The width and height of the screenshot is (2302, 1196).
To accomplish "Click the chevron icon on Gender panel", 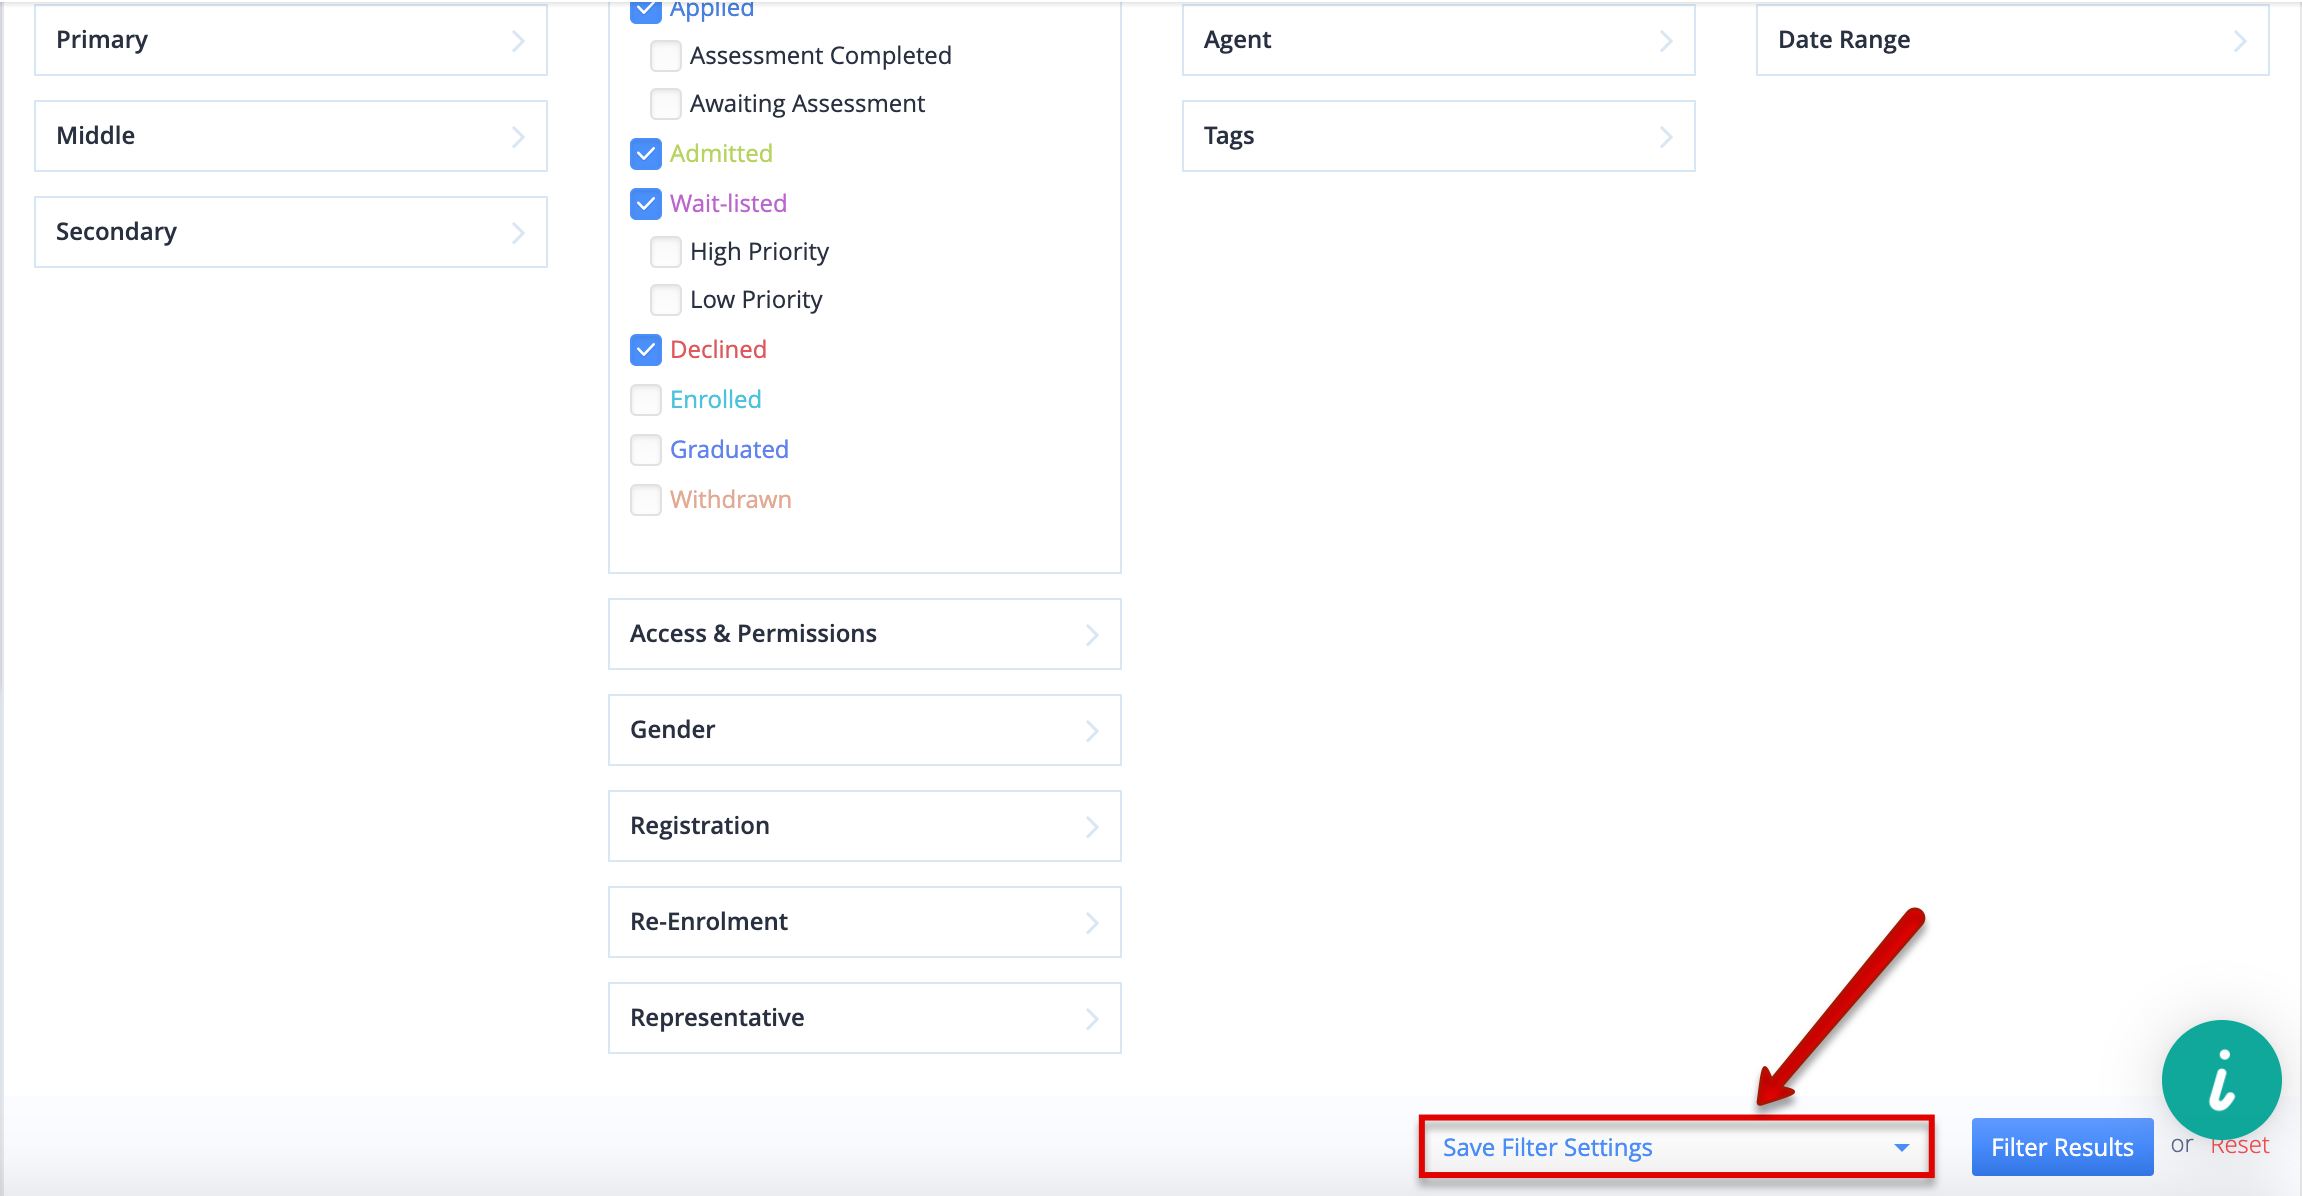I will [x=1092, y=731].
